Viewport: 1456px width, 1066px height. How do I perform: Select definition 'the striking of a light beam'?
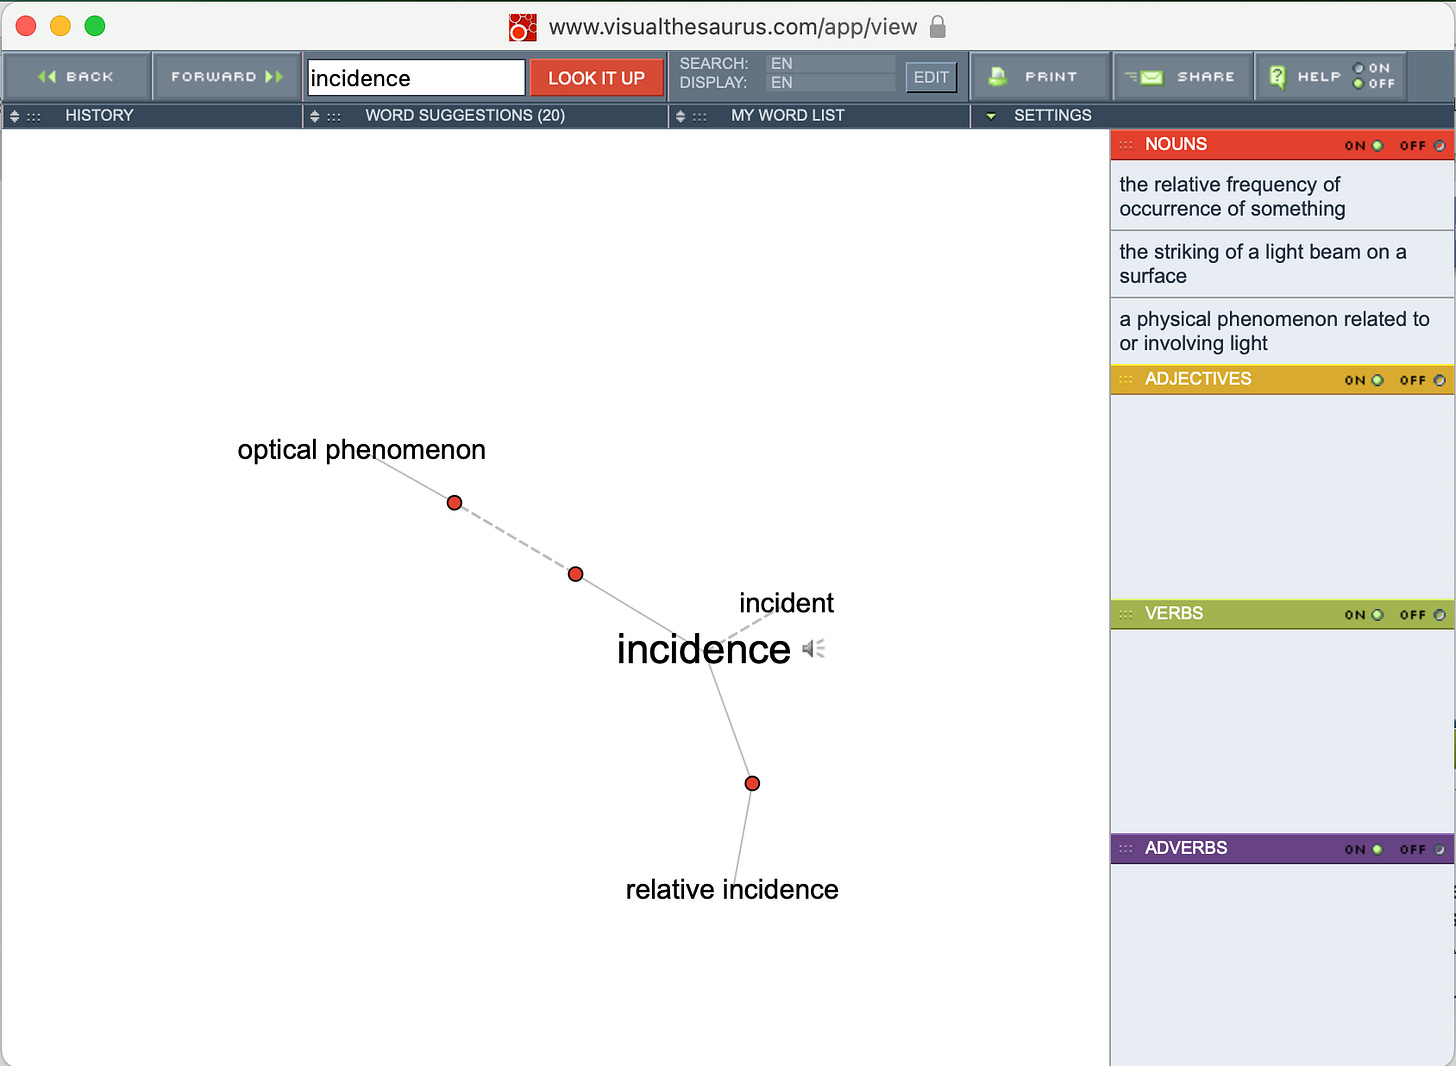tap(1282, 264)
